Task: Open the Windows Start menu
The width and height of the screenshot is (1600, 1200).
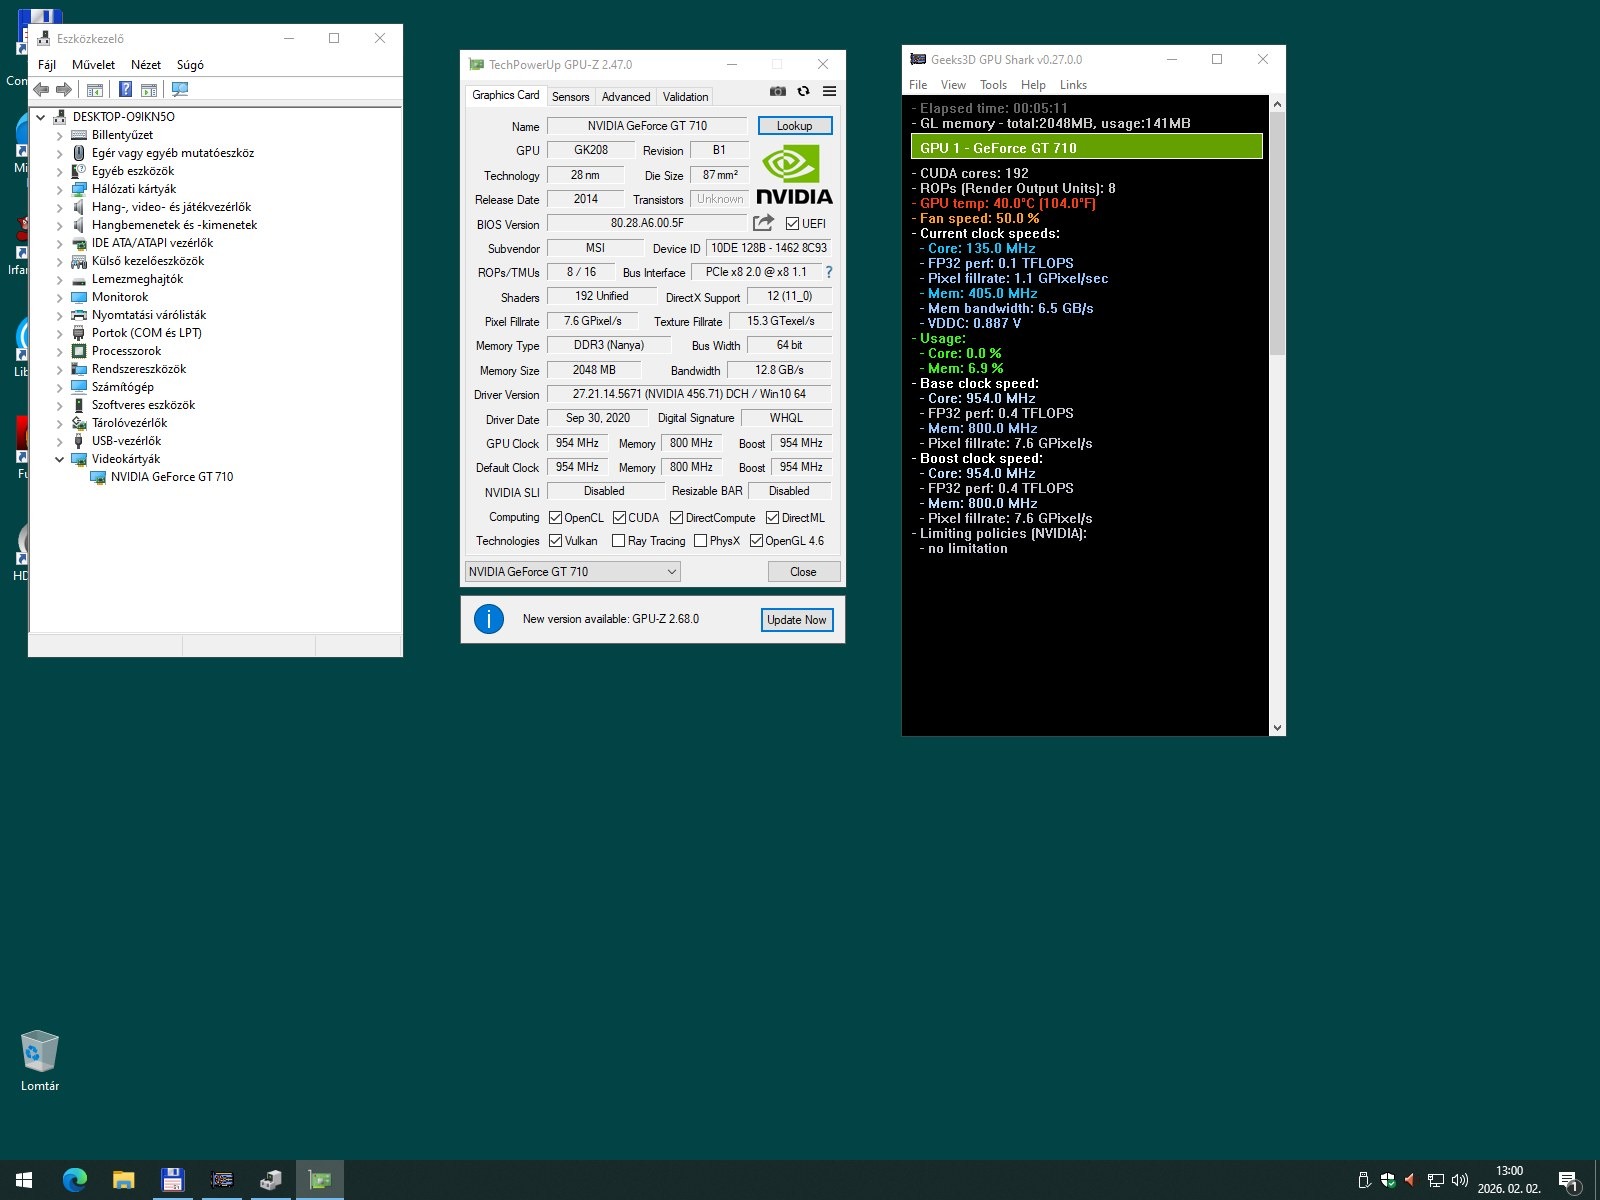Action: click(x=24, y=1180)
